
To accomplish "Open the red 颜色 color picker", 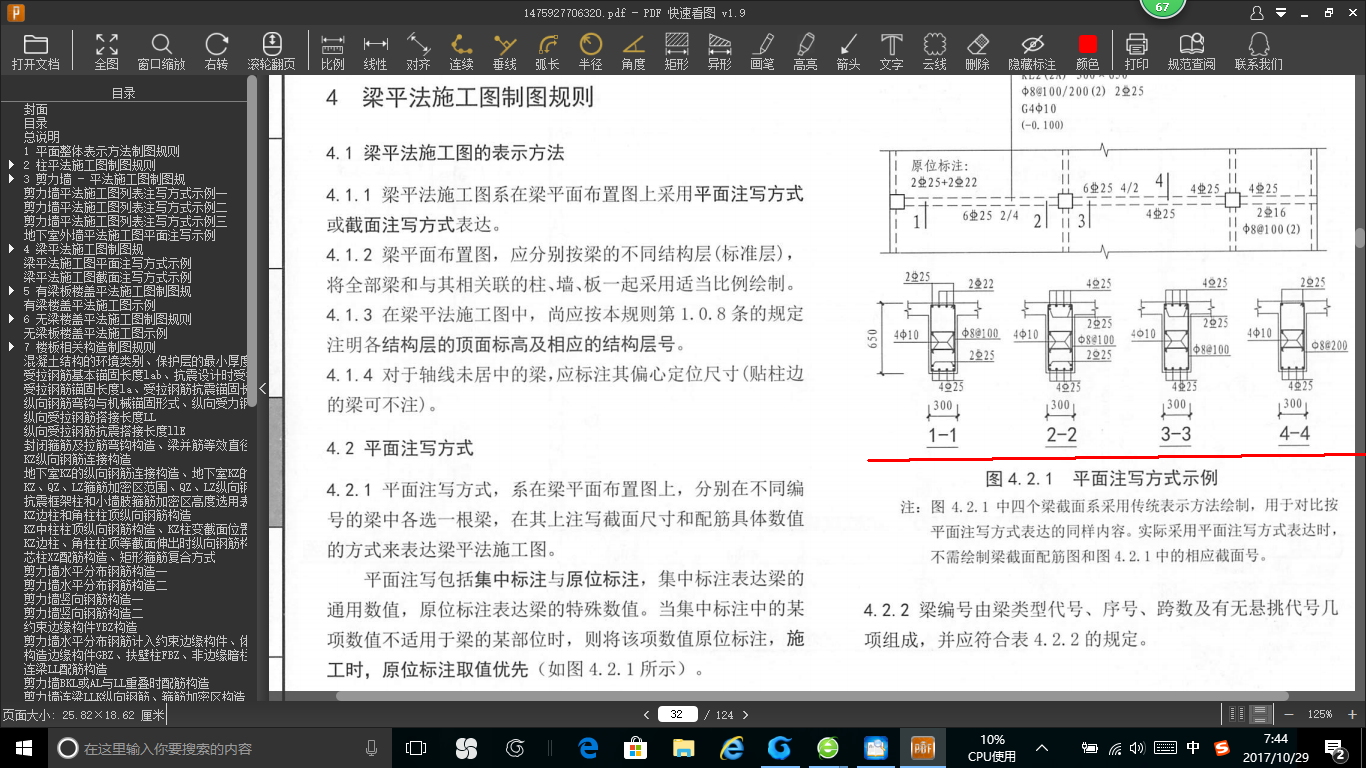I will [1087, 51].
